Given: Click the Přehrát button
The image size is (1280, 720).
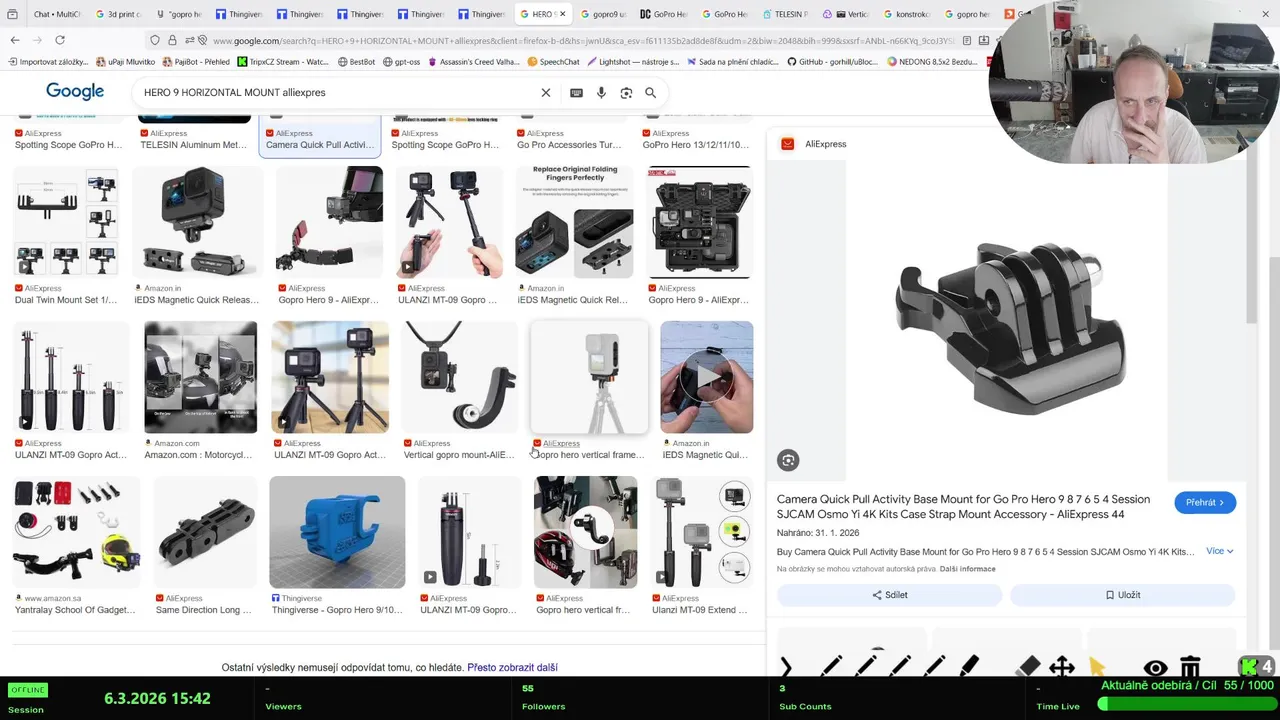Looking at the screenshot, I should pyautogui.click(x=1205, y=502).
